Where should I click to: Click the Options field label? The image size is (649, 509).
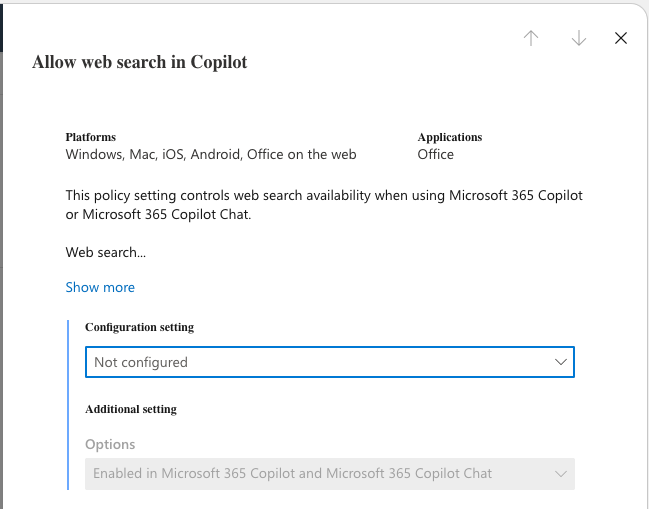point(110,444)
